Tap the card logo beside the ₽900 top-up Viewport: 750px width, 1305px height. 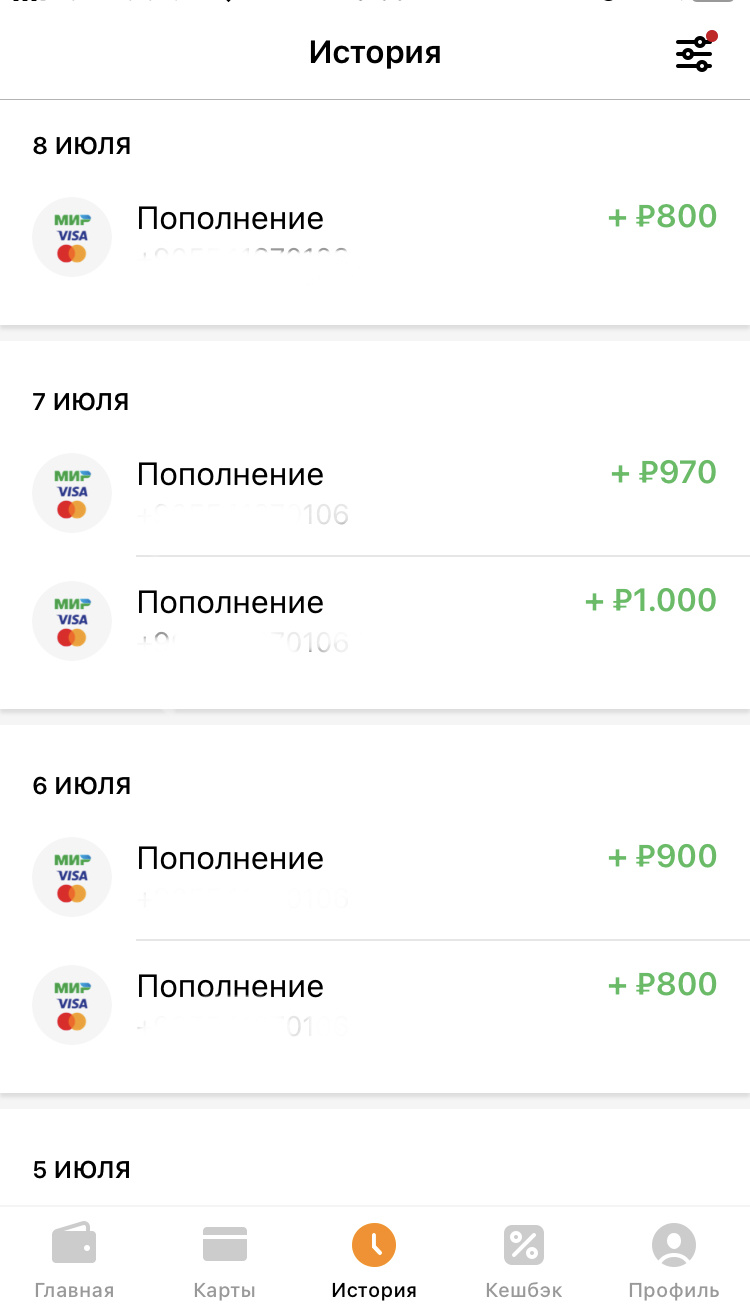click(x=72, y=877)
